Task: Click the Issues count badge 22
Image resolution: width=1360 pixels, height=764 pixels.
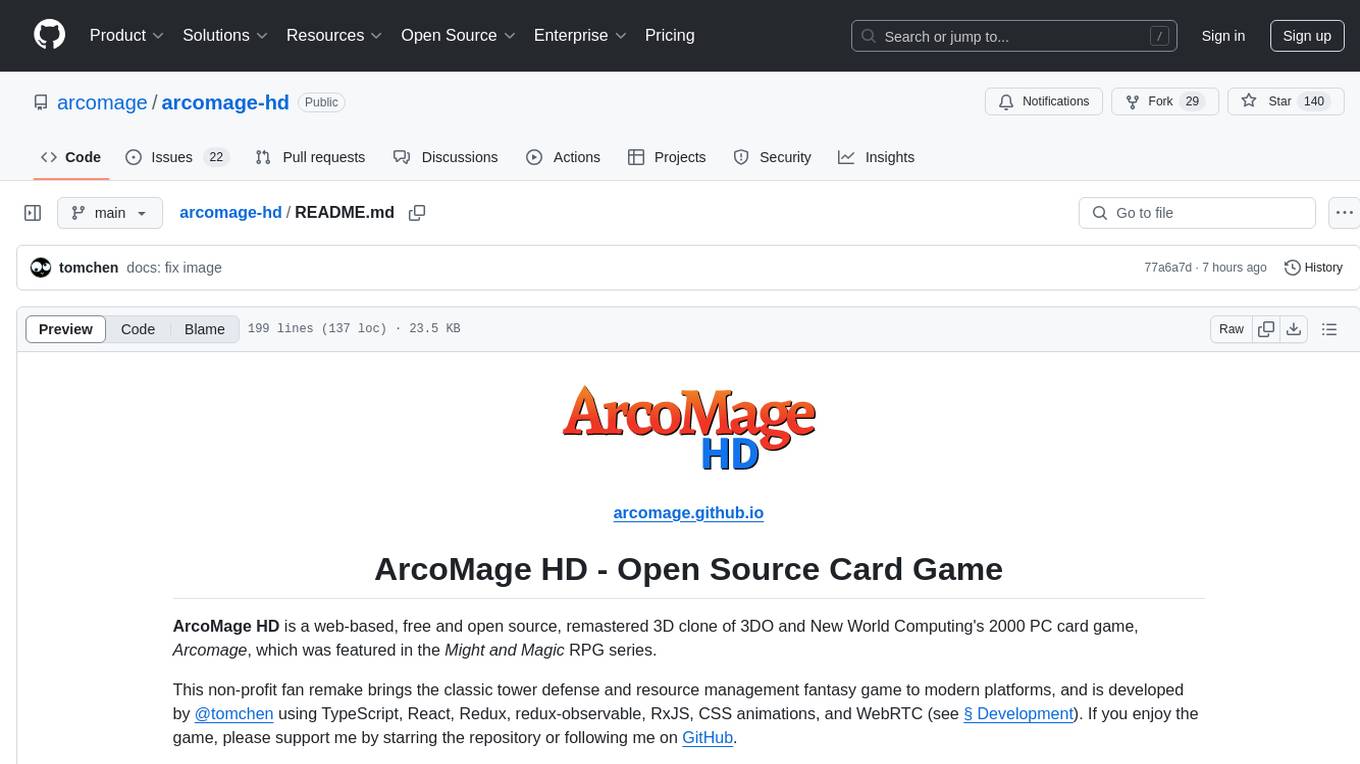Action: click(216, 157)
